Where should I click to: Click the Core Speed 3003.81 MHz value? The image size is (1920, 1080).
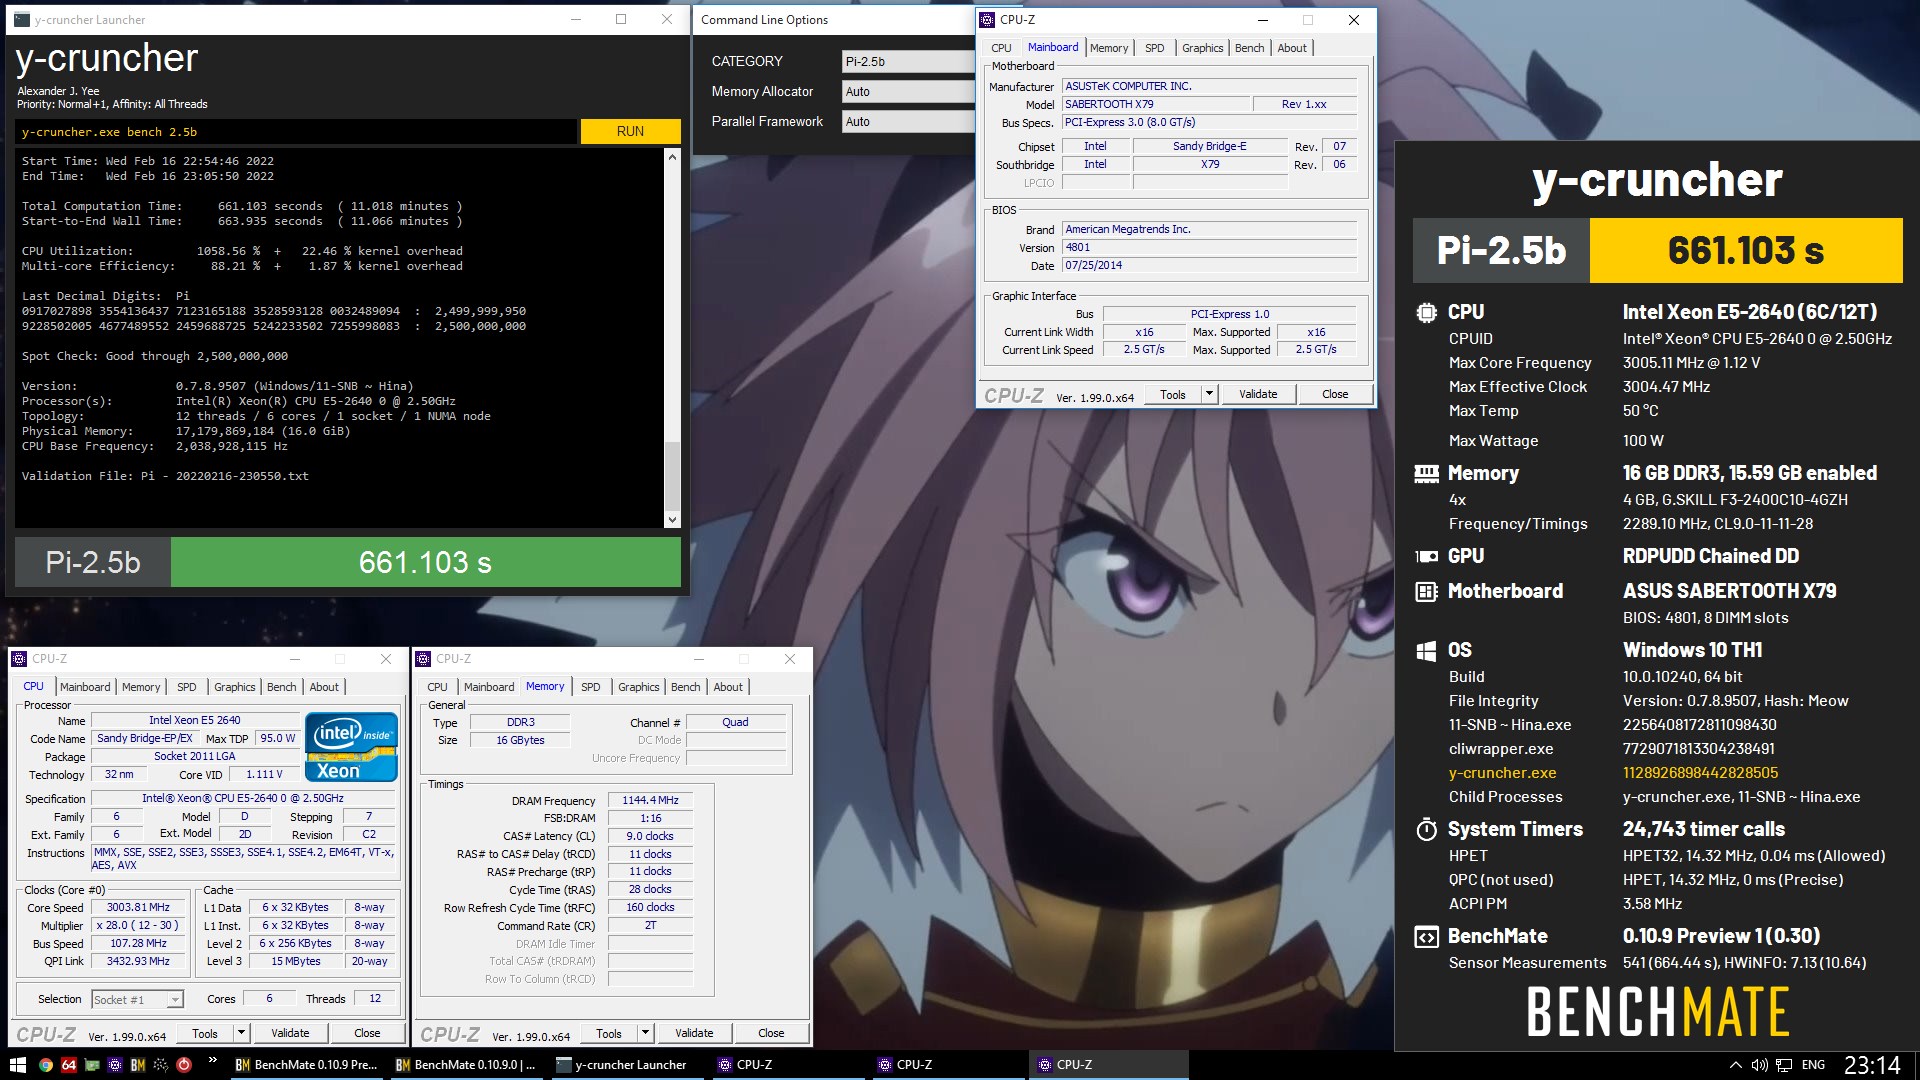click(138, 907)
